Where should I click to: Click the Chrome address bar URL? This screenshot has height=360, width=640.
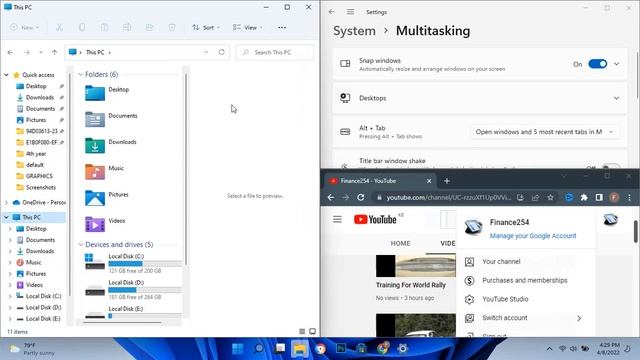448,198
